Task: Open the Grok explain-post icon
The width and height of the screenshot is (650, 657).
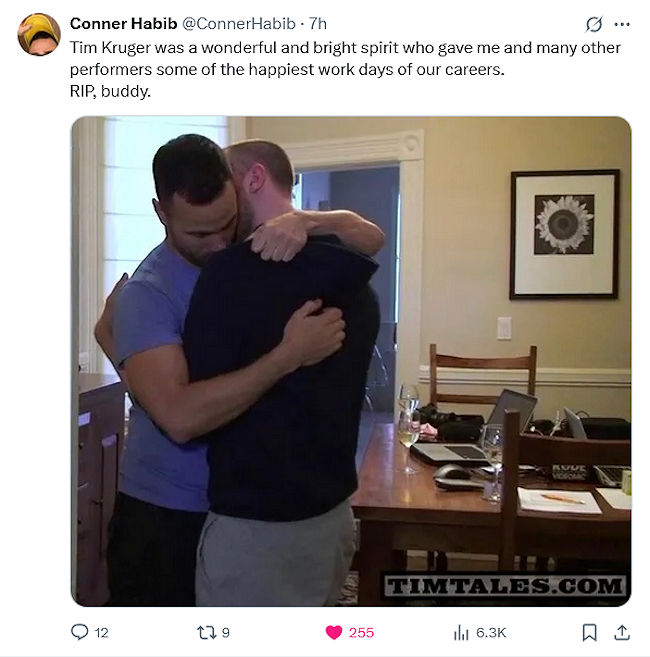Action: tap(594, 24)
